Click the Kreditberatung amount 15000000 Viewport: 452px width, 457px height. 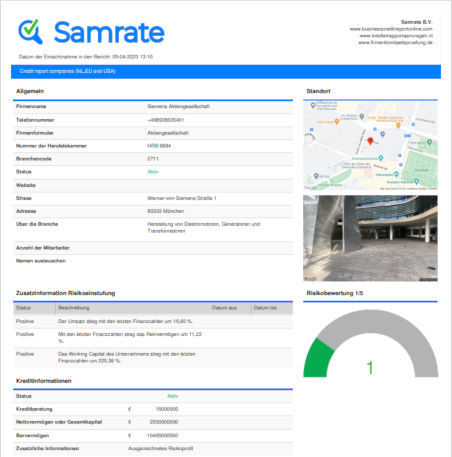point(167,409)
